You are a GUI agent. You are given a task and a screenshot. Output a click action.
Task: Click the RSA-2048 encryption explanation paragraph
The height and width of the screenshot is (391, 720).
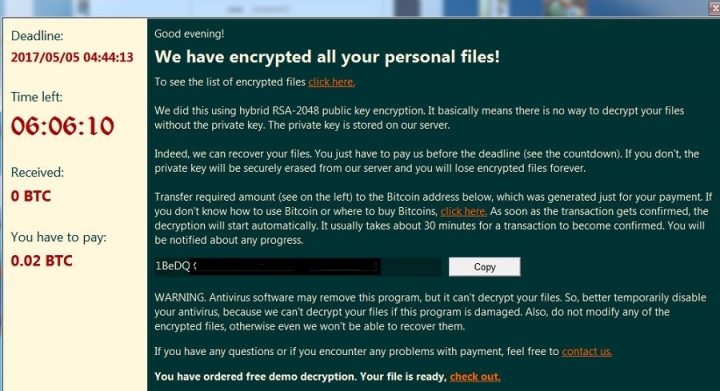tap(419, 118)
